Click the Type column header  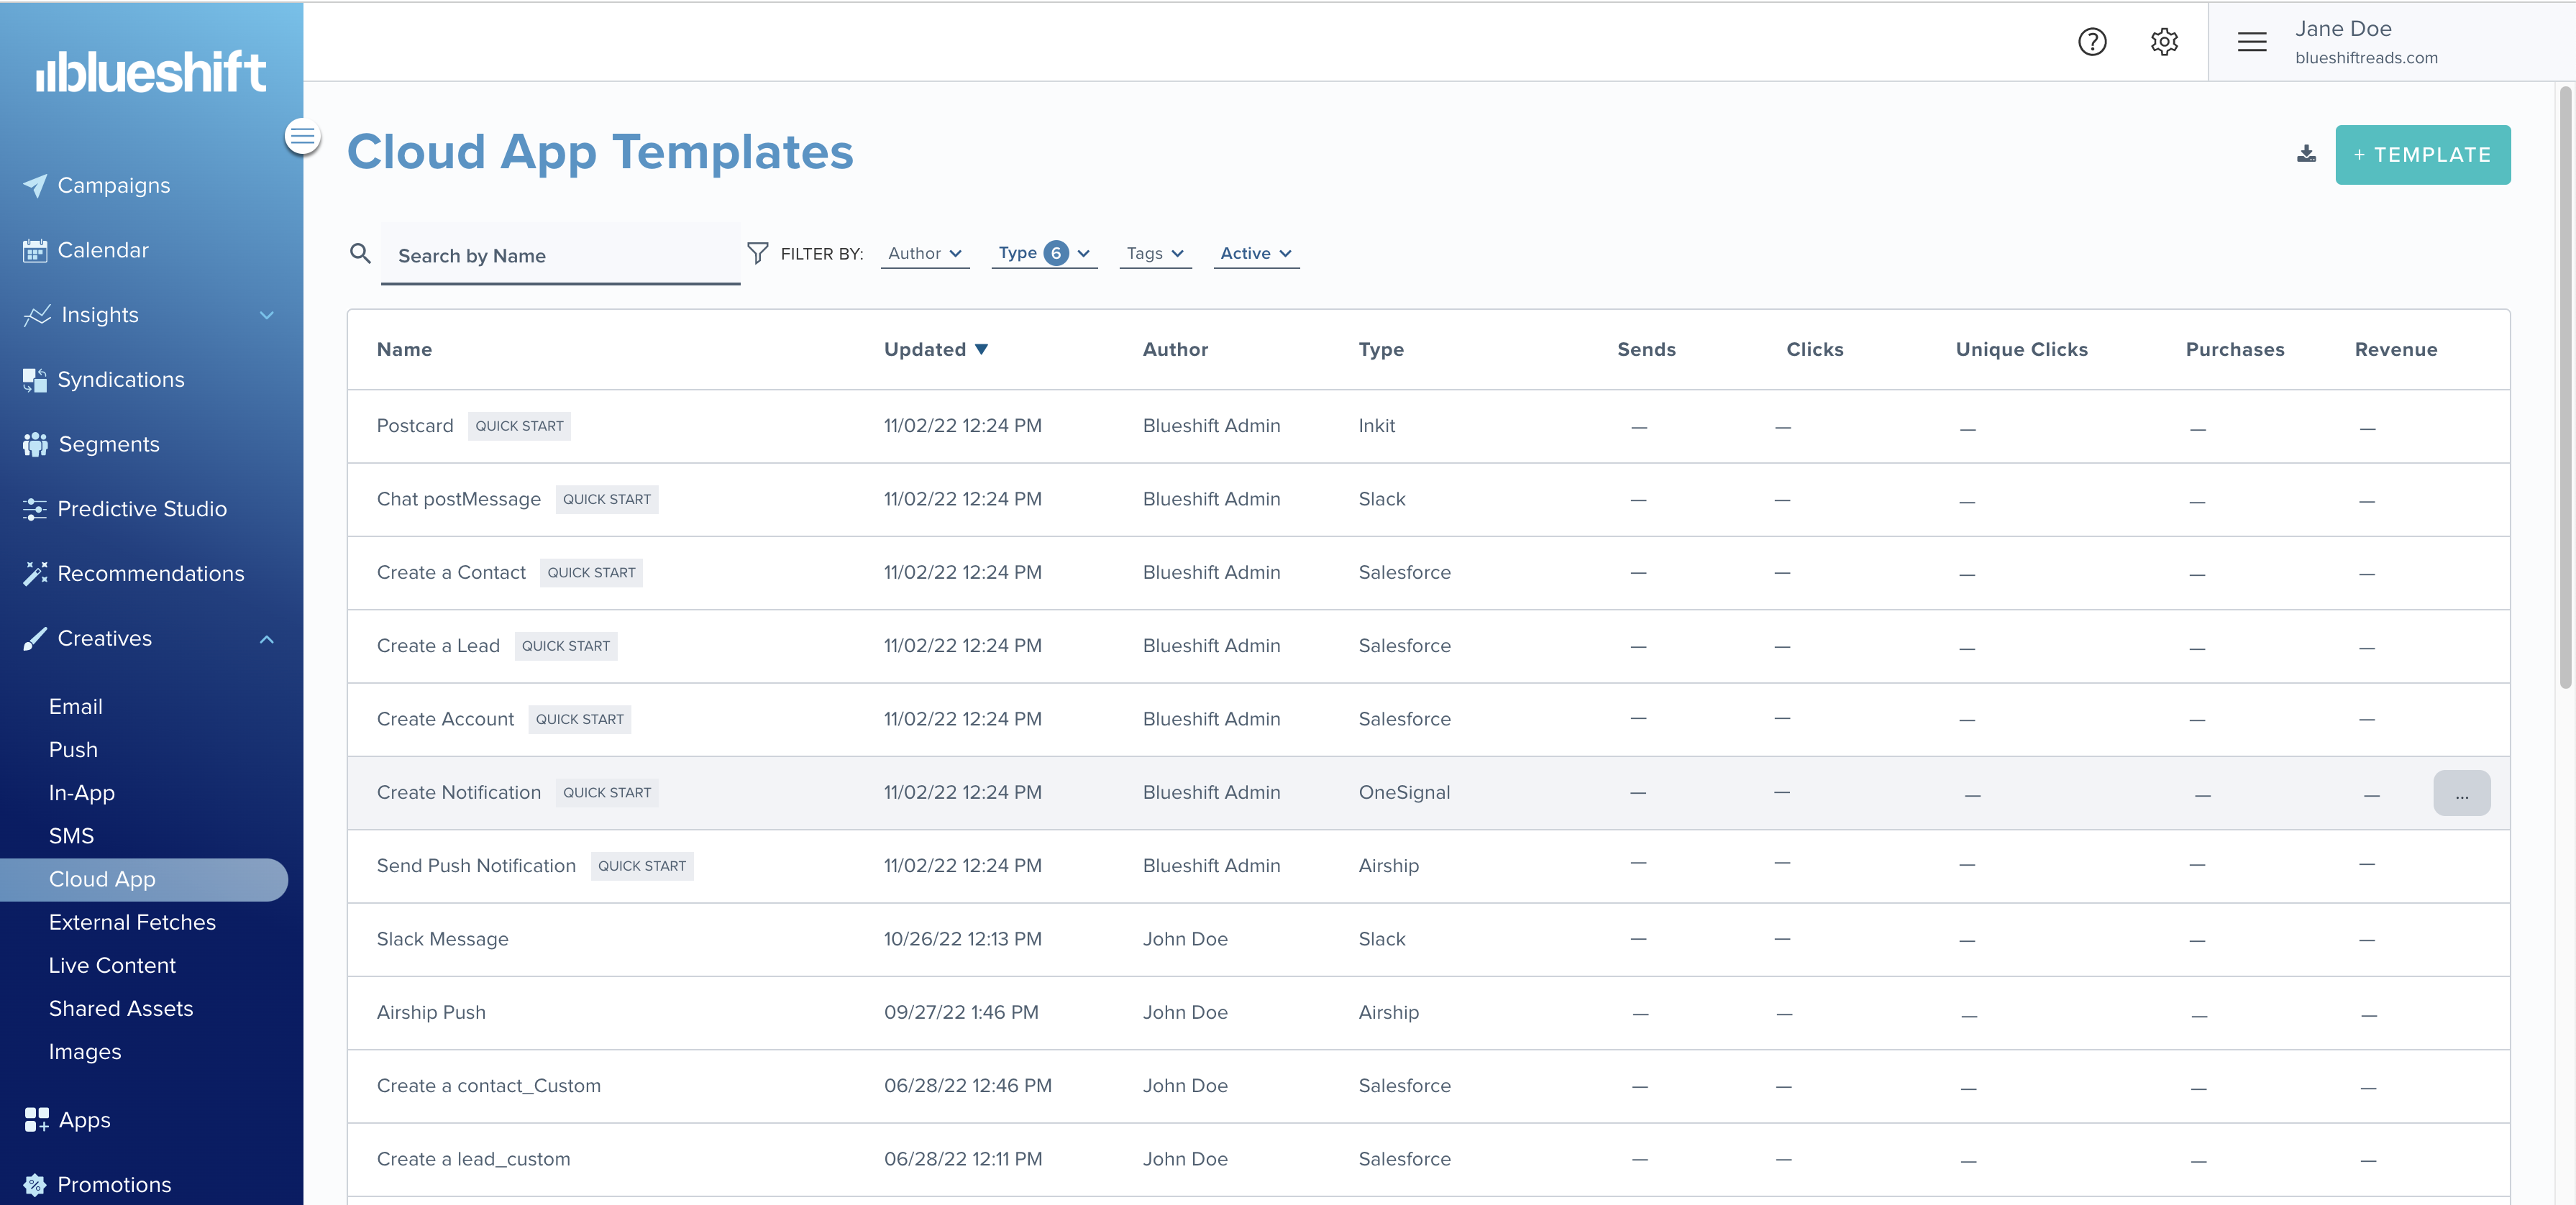pyautogui.click(x=1381, y=349)
